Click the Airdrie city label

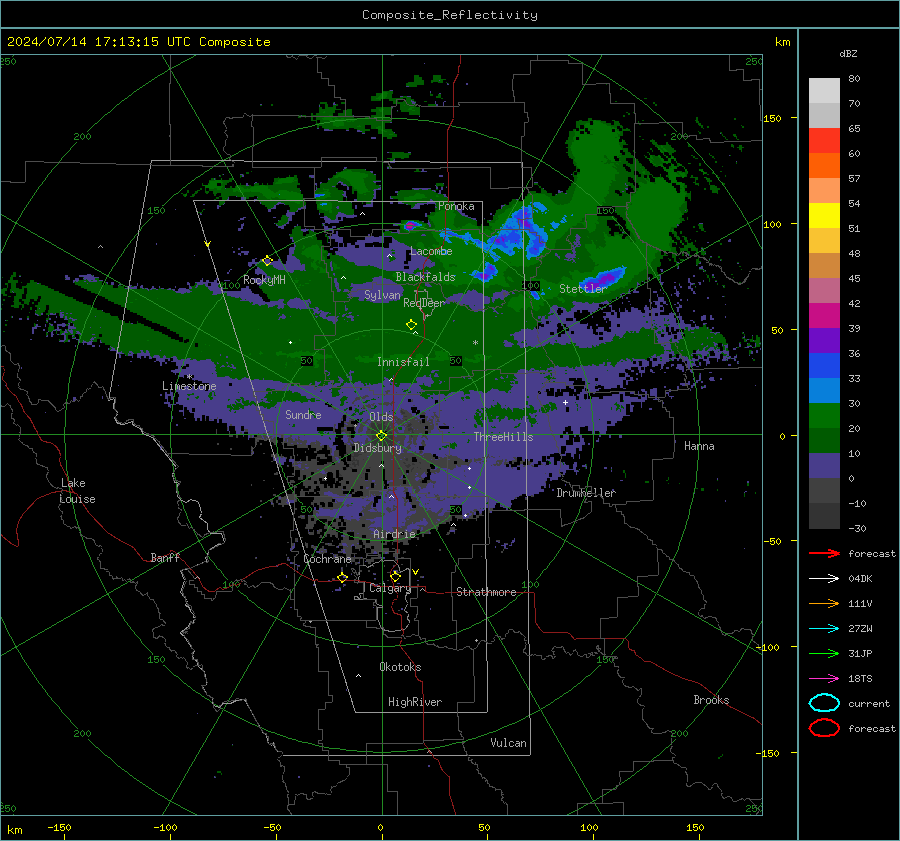(x=394, y=534)
